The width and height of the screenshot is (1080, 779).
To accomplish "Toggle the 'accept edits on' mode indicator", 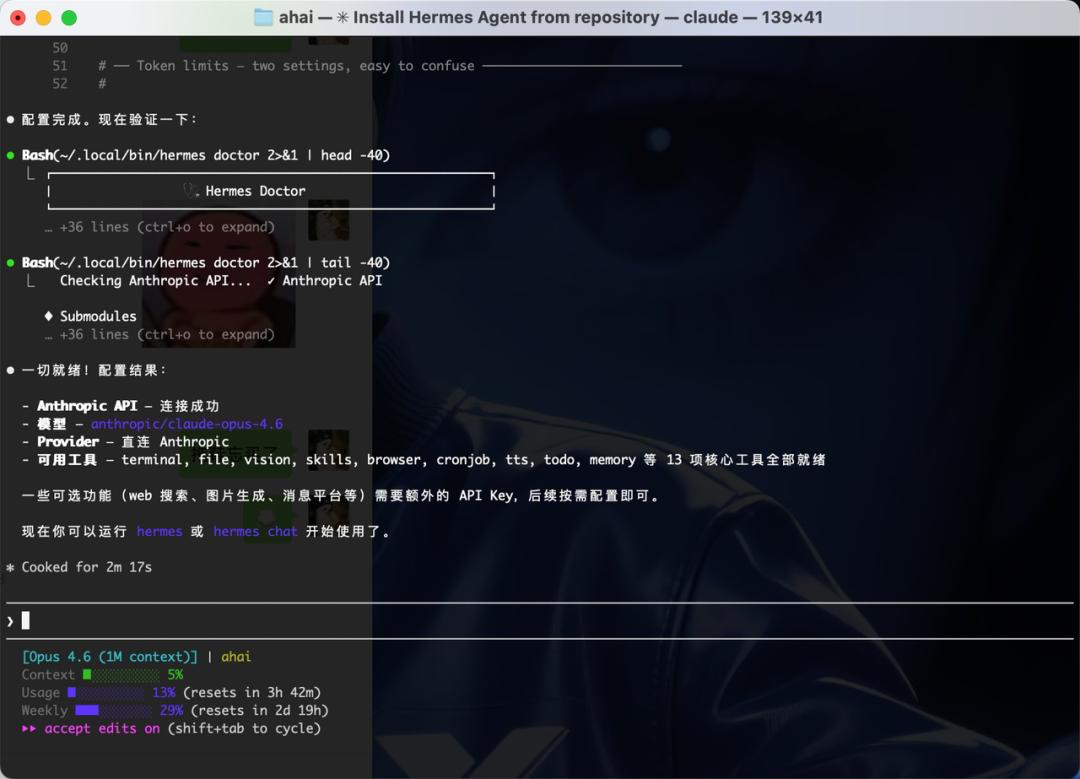I will (102, 728).
